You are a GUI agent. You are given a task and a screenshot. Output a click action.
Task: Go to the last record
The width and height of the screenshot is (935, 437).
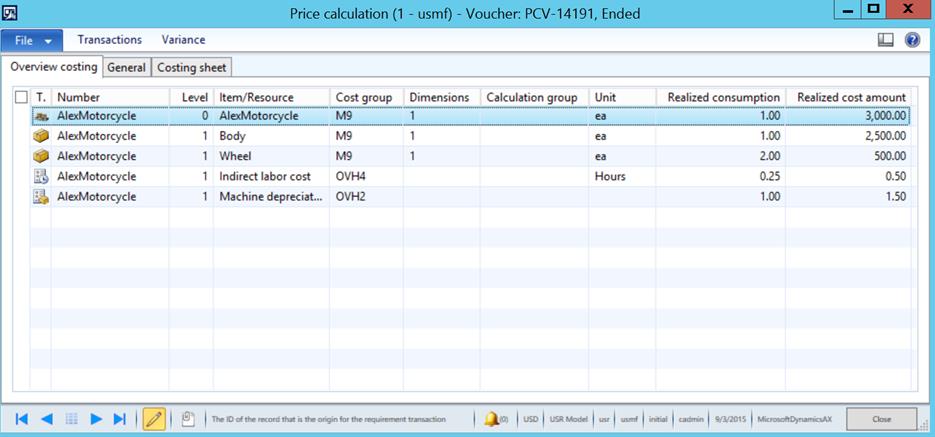coord(120,419)
